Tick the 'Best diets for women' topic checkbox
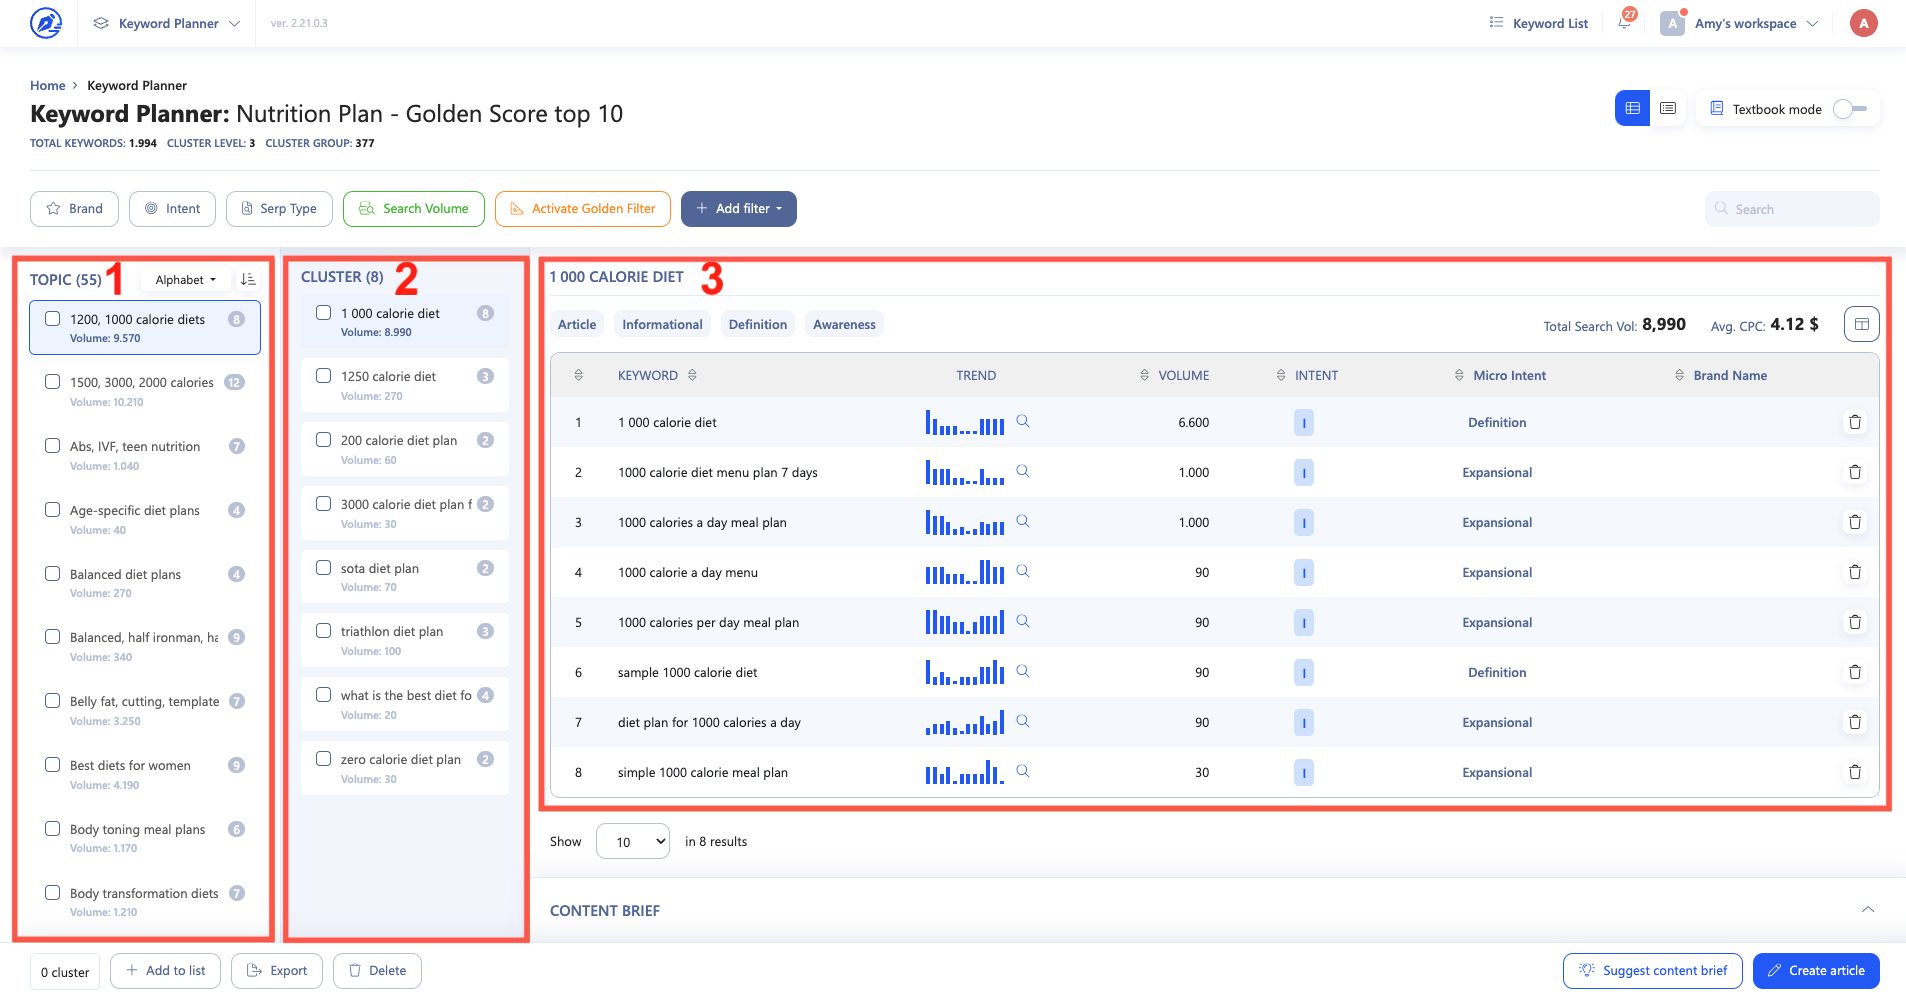This screenshot has width=1906, height=1000. click(x=53, y=765)
